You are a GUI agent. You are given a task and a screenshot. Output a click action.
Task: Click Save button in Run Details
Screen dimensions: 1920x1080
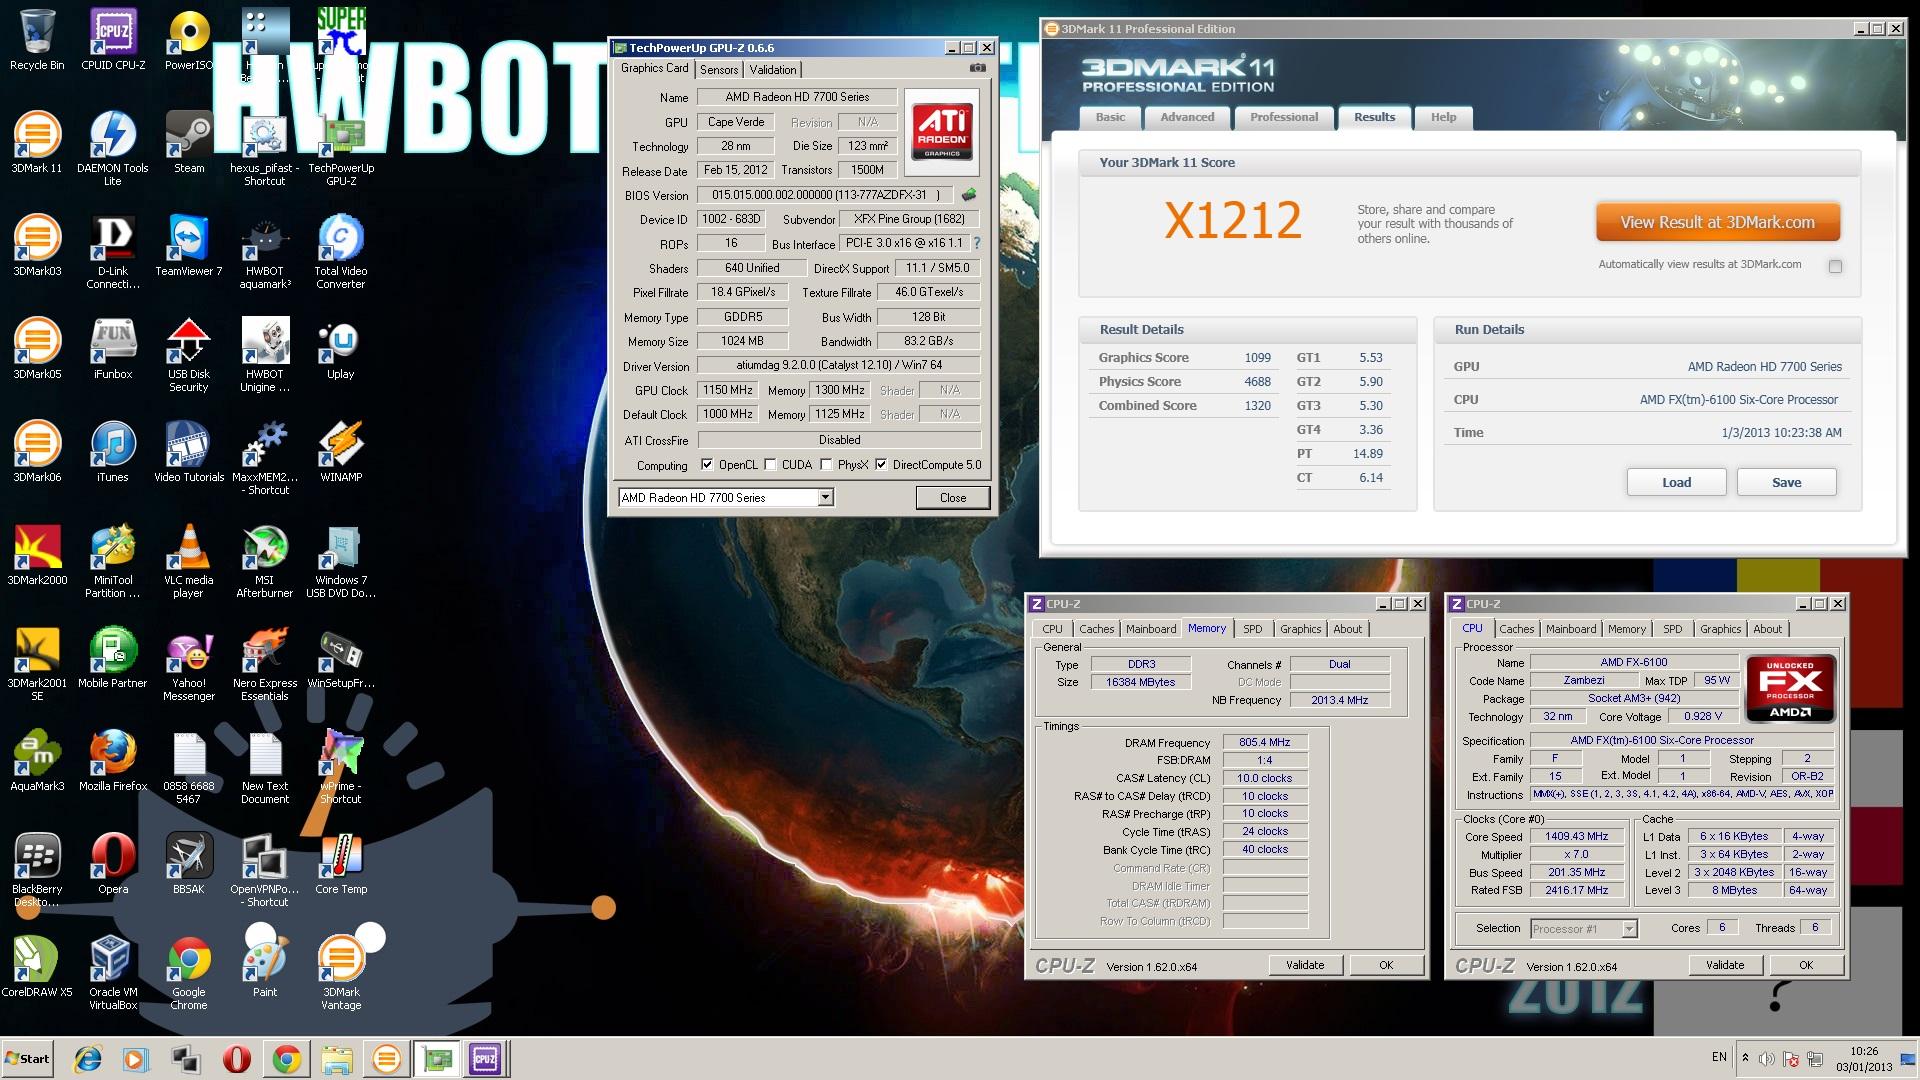[1786, 482]
